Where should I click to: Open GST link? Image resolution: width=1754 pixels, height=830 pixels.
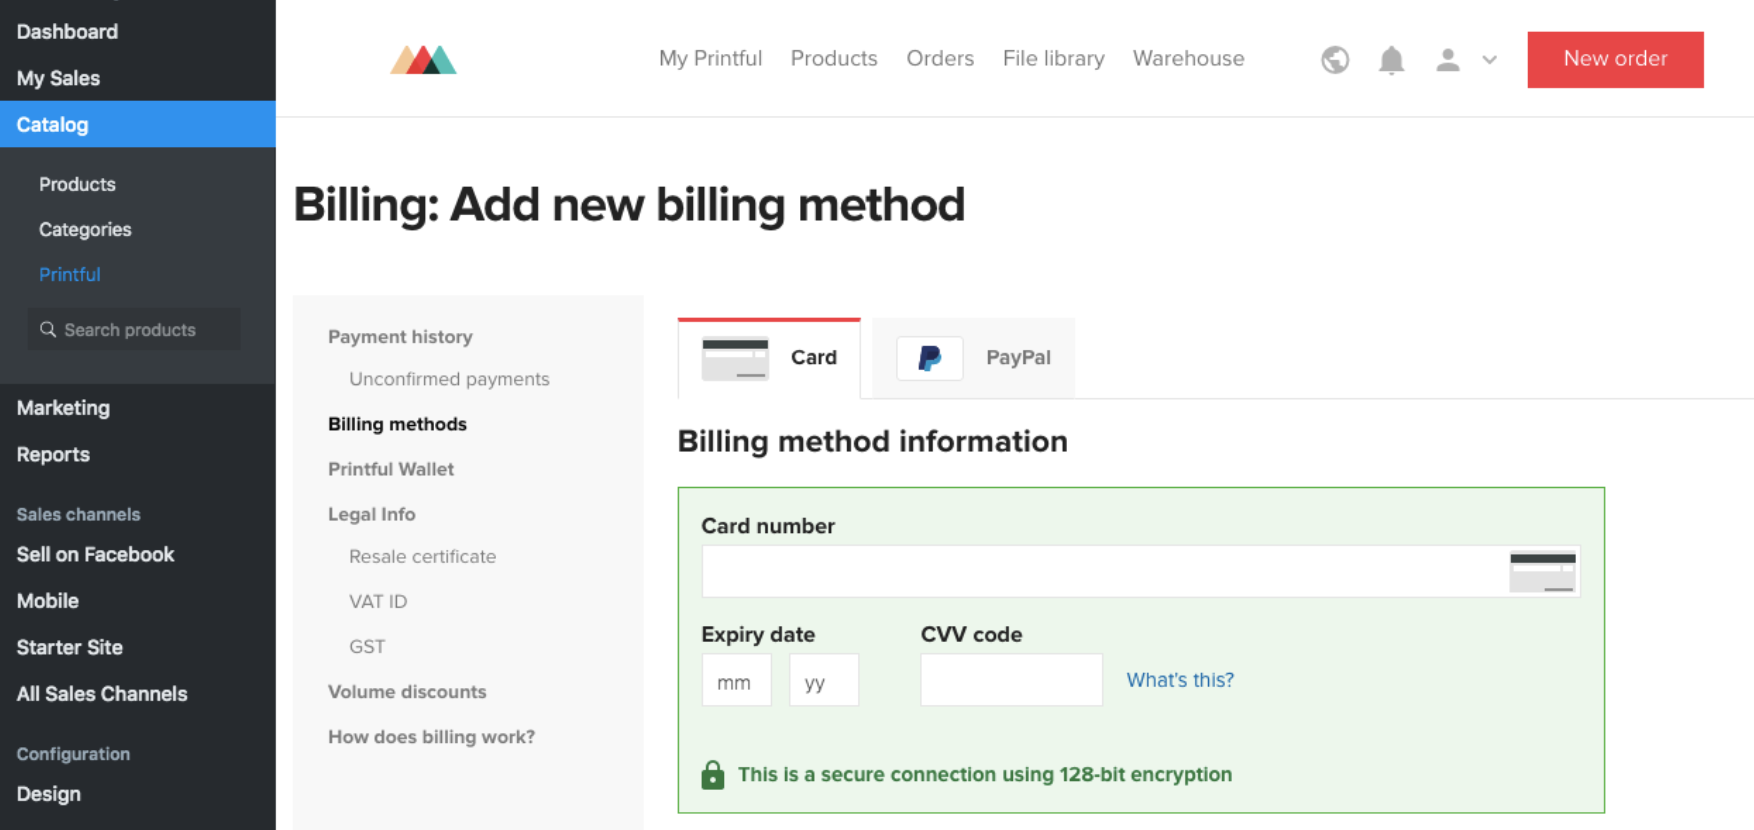[367, 646]
